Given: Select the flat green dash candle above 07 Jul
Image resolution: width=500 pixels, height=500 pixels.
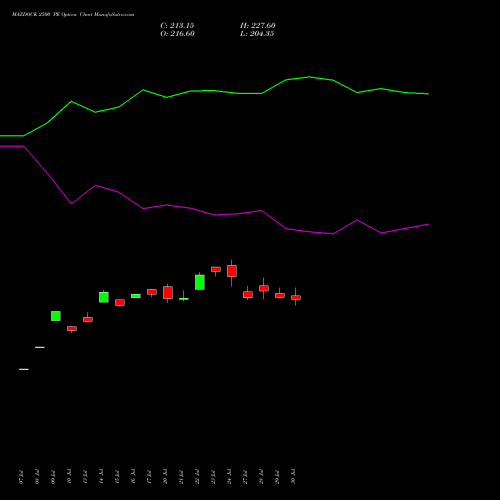Looking at the screenshot, I should coord(24,369).
